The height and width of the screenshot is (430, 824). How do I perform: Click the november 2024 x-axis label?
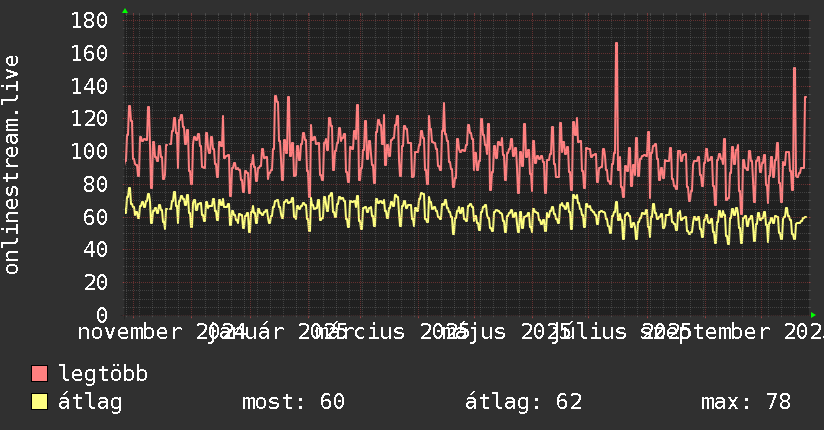pyautogui.click(x=162, y=332)
